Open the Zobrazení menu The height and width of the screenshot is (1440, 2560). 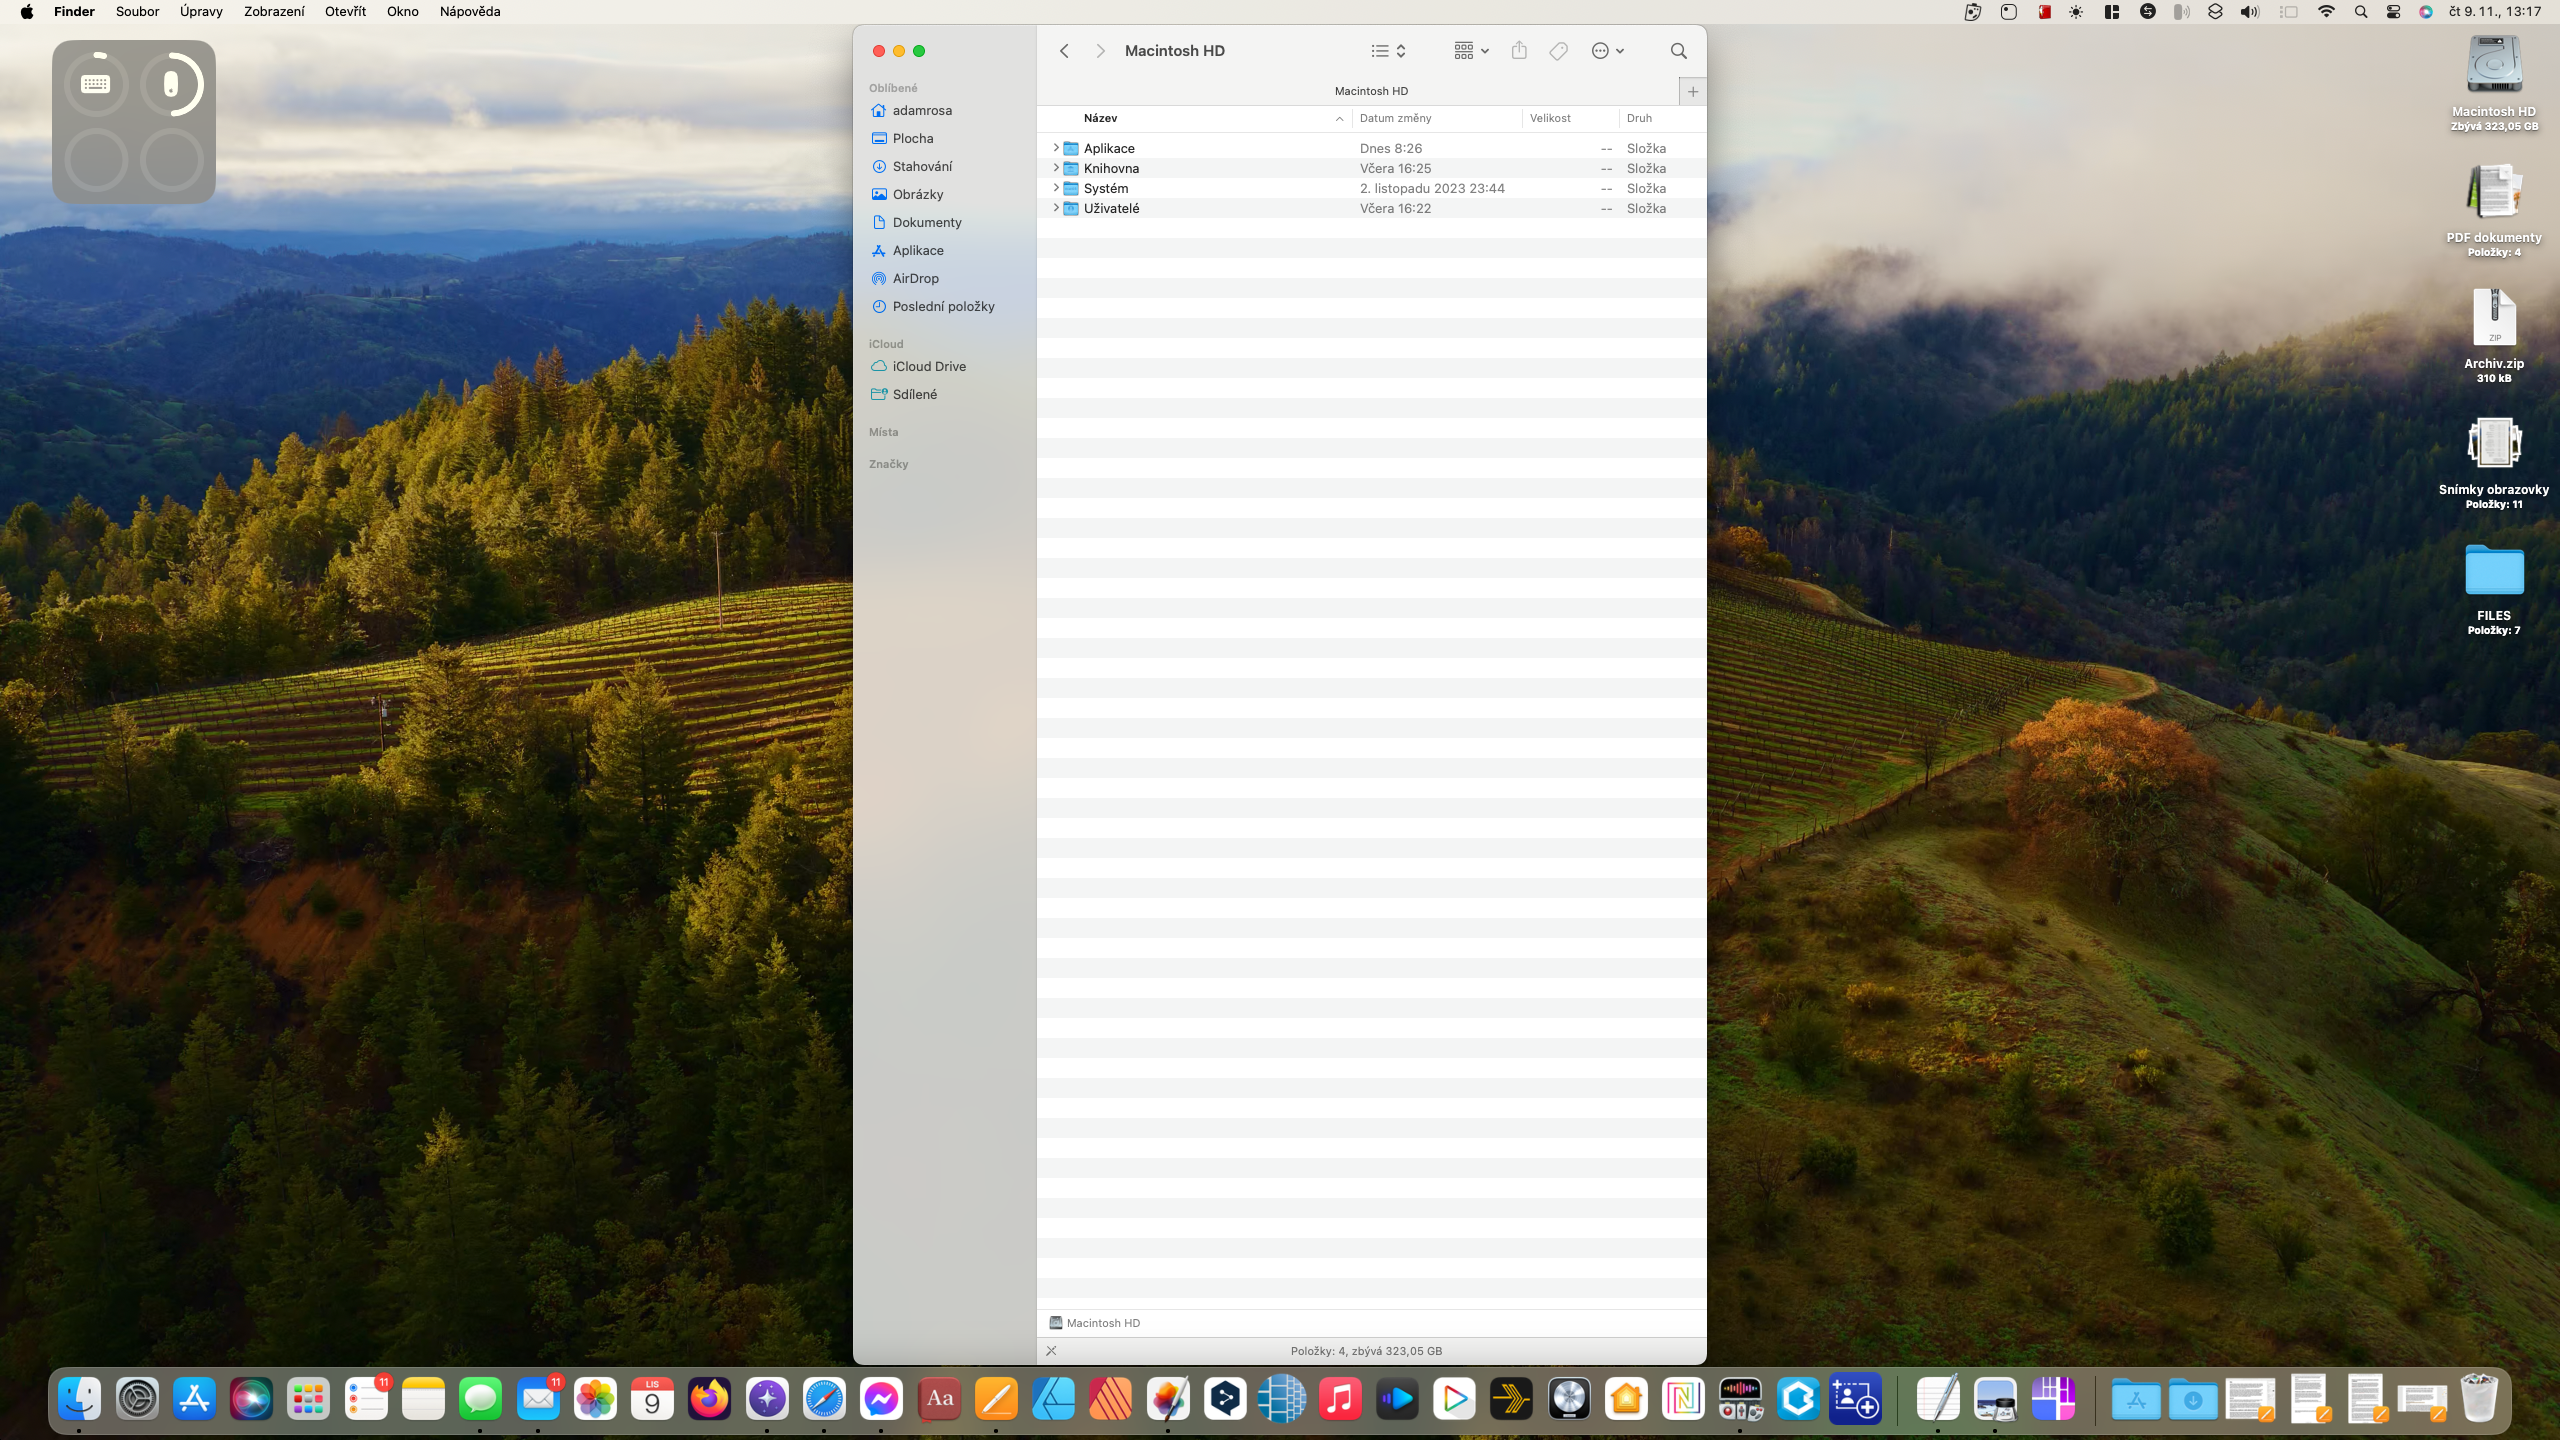(273, 12)
